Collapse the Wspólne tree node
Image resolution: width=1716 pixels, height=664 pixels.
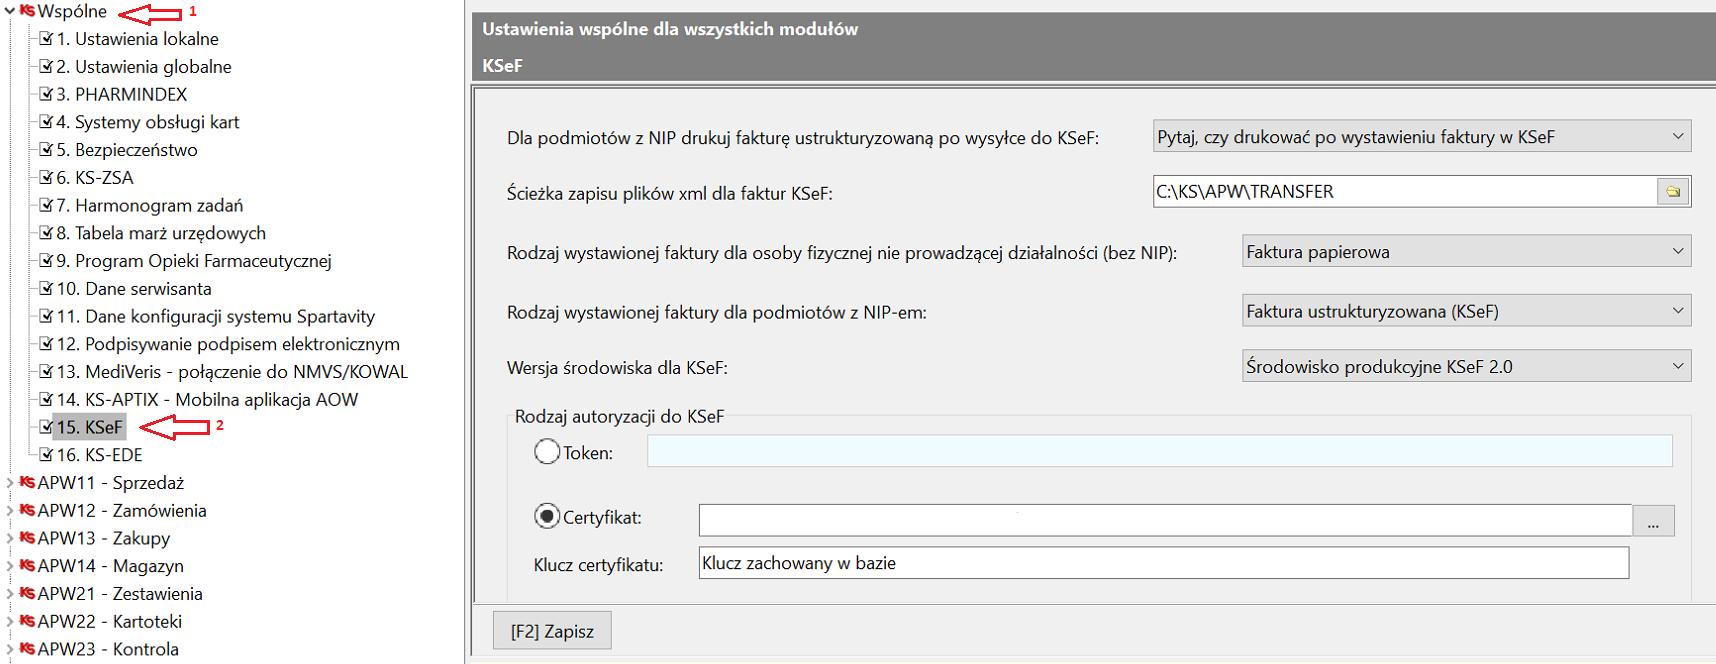[x=9, y=11]
